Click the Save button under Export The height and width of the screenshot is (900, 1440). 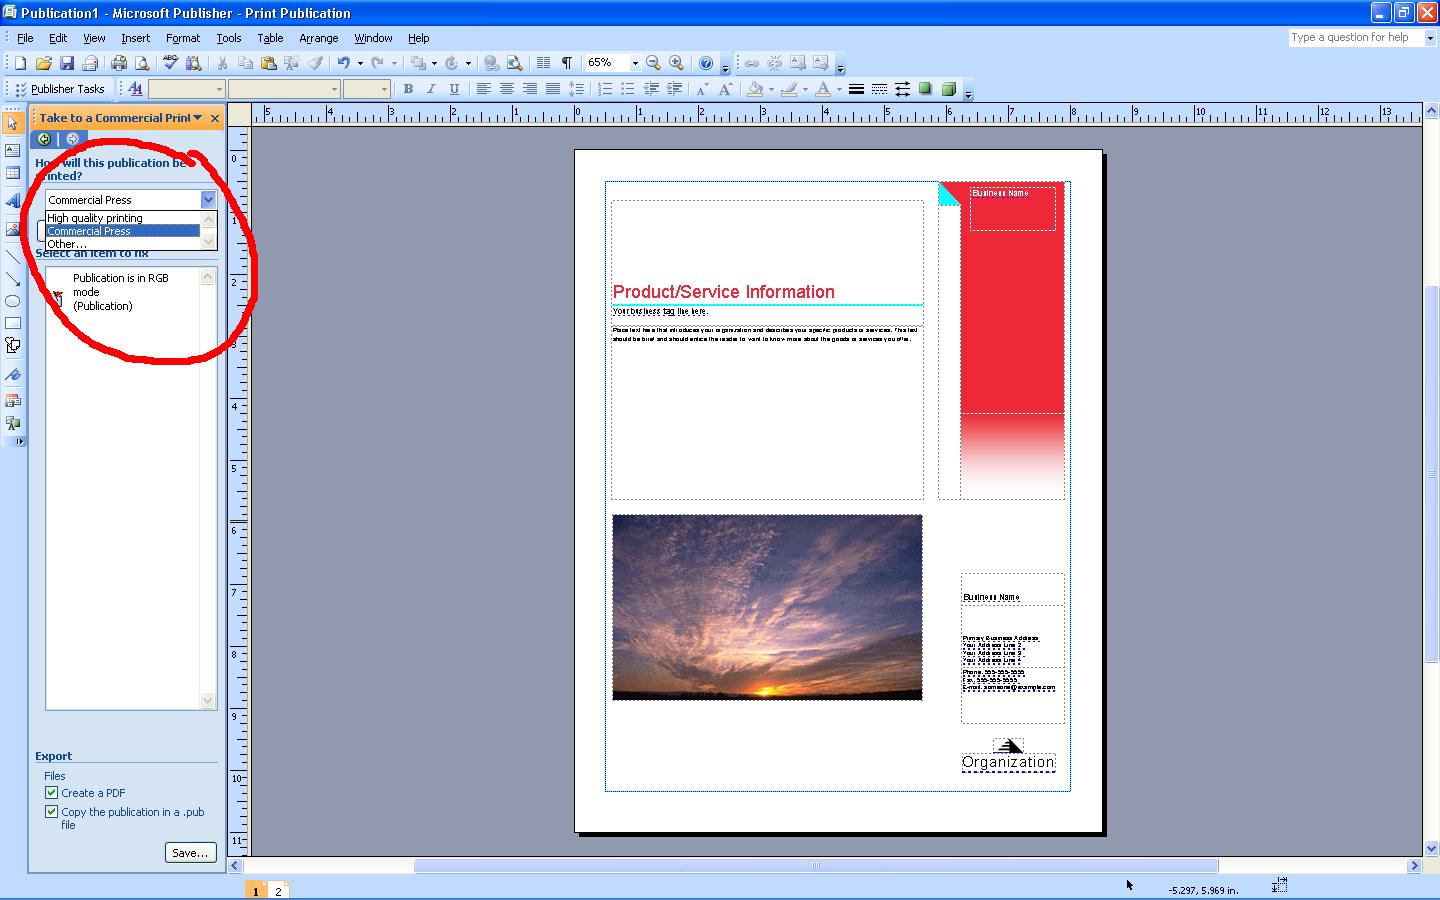click(x=190, y=852)
